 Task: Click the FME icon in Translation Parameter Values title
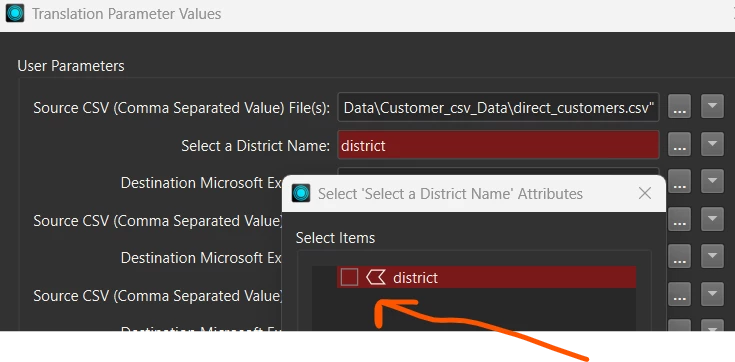15,14
